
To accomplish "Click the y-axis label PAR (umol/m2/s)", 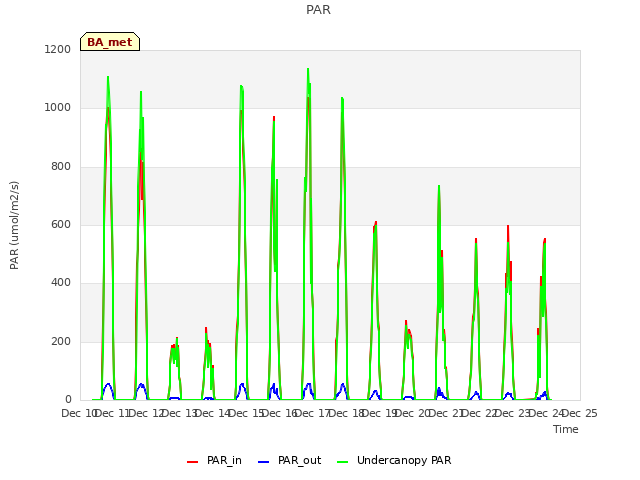I will point(14,225).
